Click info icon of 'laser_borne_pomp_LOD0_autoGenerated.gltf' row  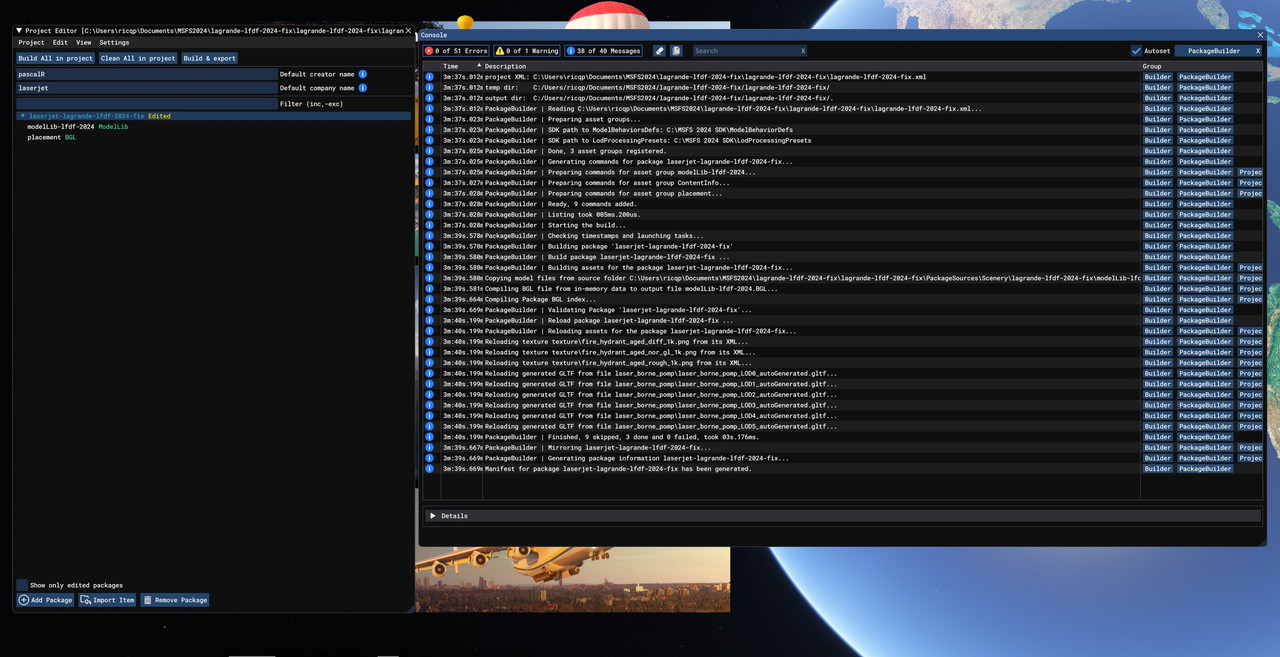point(430,373)
